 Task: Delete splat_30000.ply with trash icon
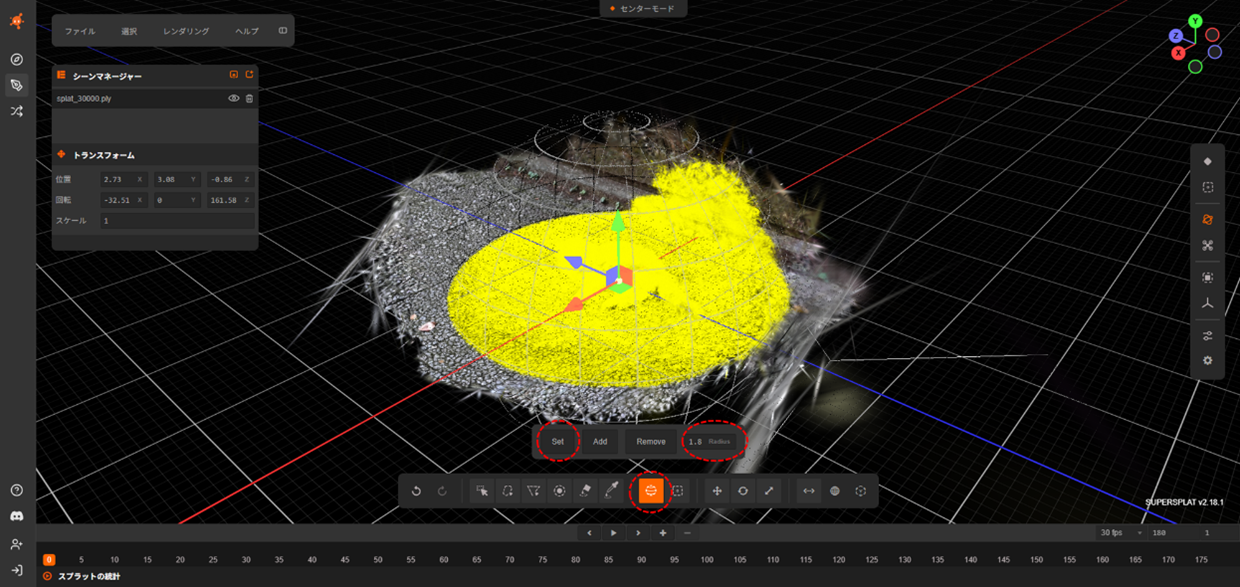249,99
